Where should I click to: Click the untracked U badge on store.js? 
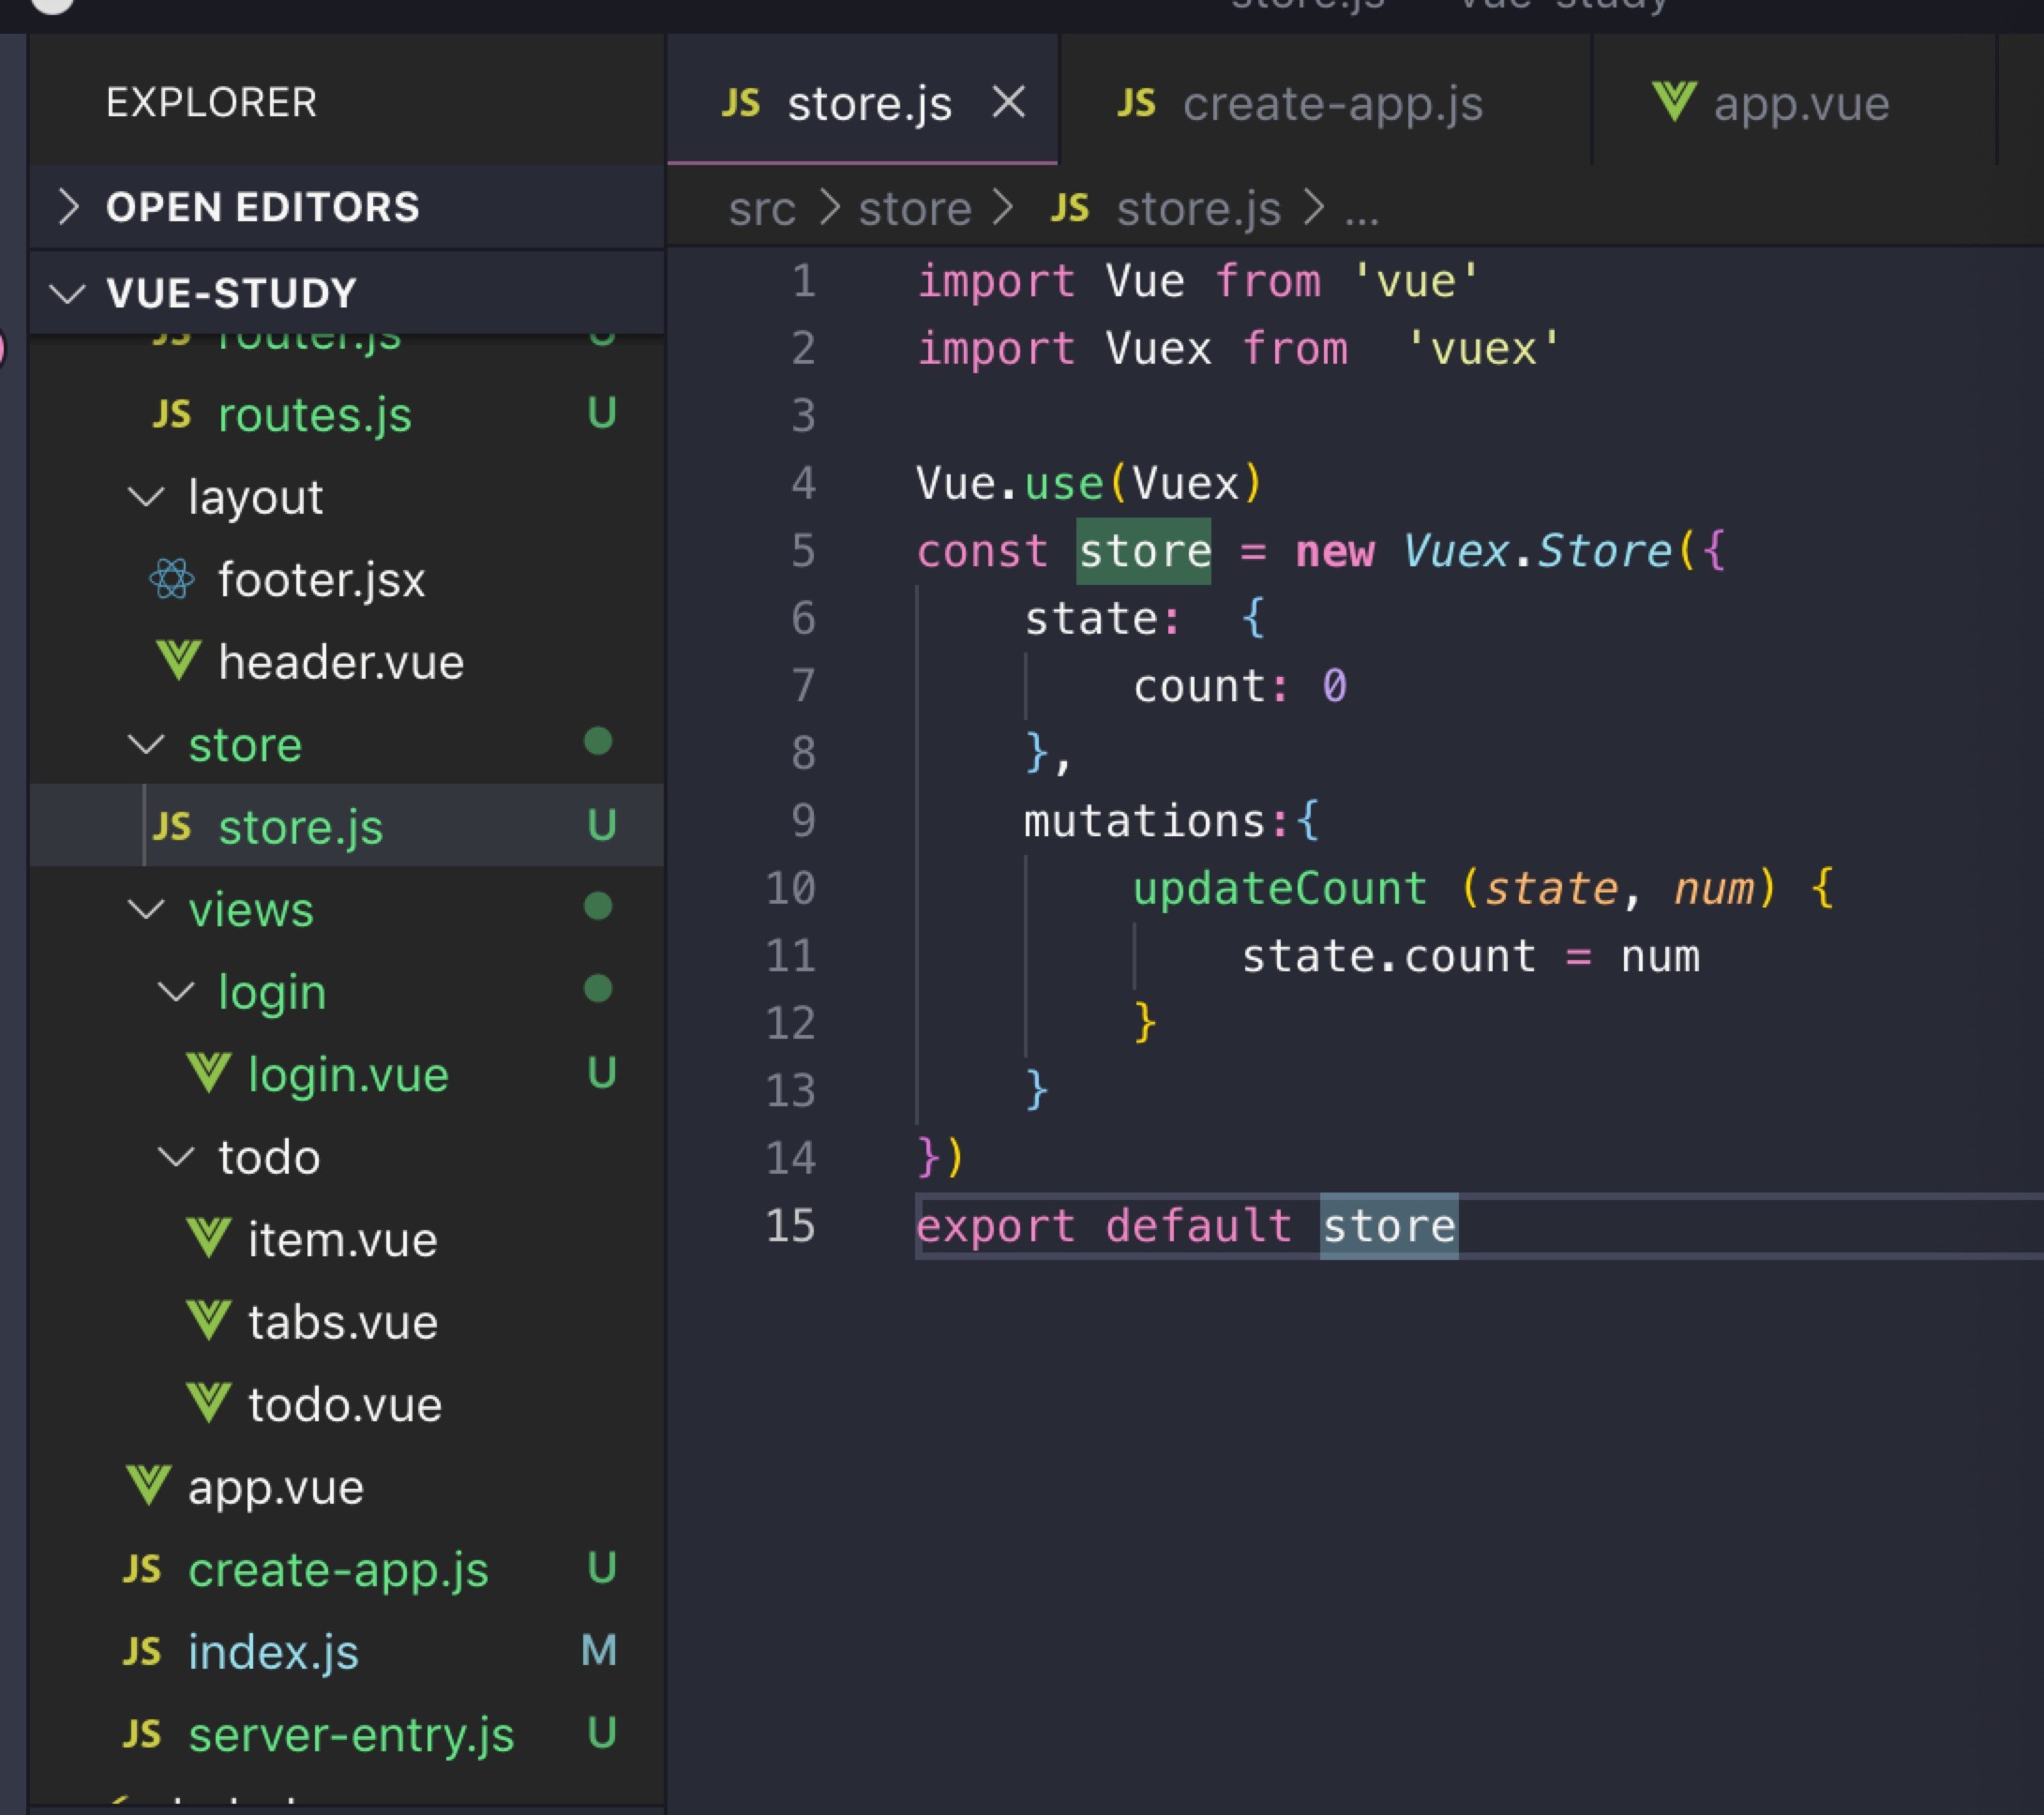tap(602, 826)
